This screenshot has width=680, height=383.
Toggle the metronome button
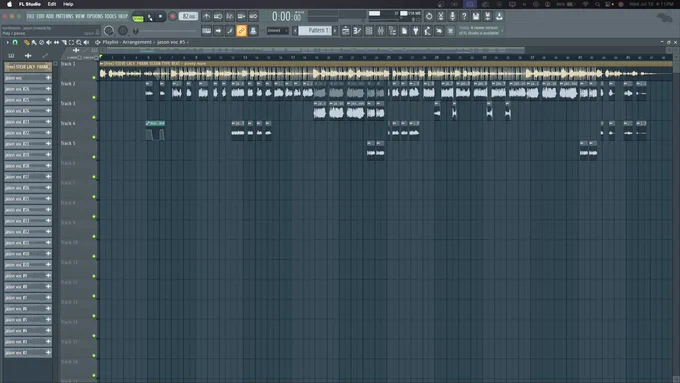coord(206,16)
